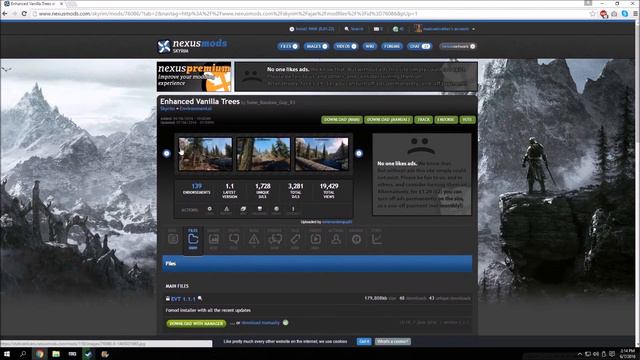640x360 pixels.
Task: Click the Chrome taskbar icon
Action: 40,354
